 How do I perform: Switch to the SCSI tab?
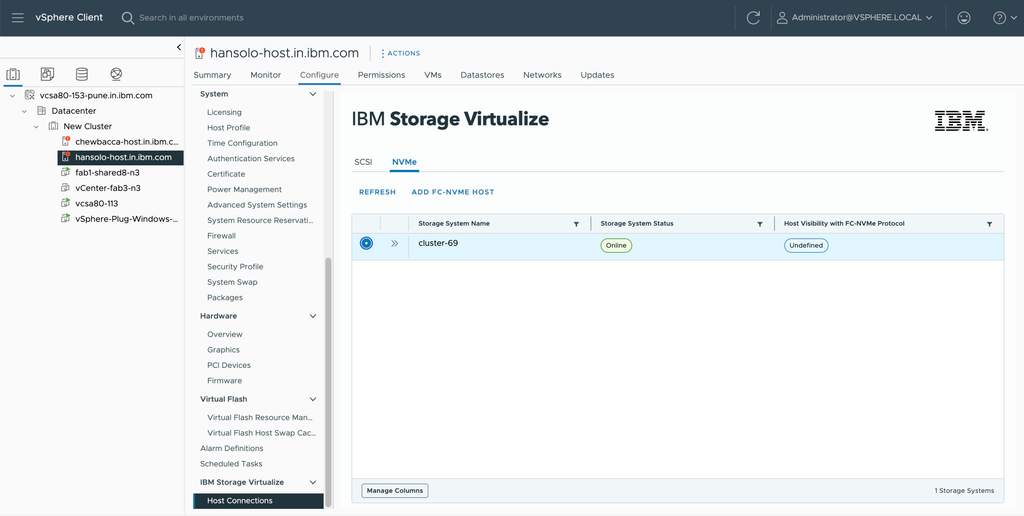coord(363,162)
